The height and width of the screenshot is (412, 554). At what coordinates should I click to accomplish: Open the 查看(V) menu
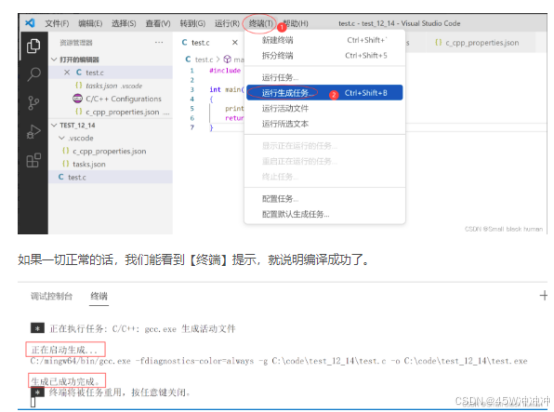158,24
